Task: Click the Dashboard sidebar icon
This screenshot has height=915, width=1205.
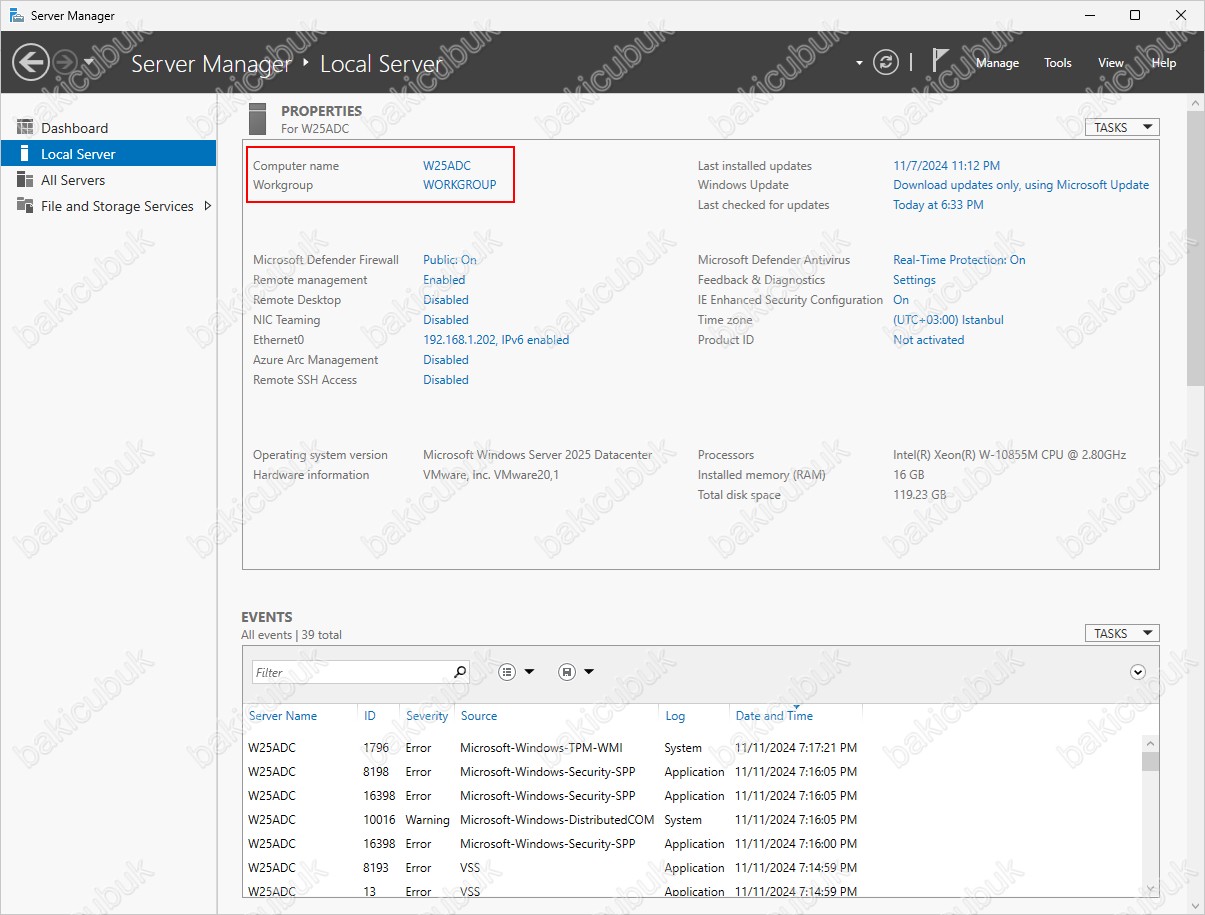Action: [25, 127]
